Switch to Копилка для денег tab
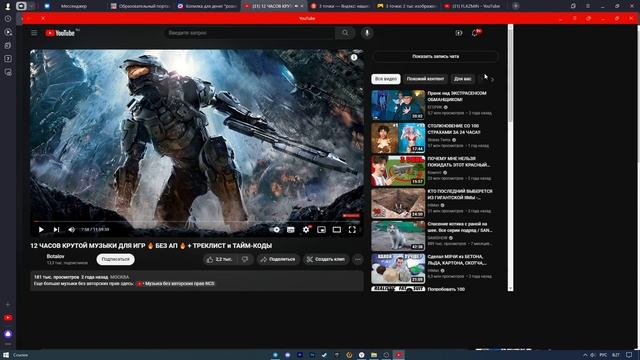Image resolution: width=640 pixels, height=360 pixels. 207,6
